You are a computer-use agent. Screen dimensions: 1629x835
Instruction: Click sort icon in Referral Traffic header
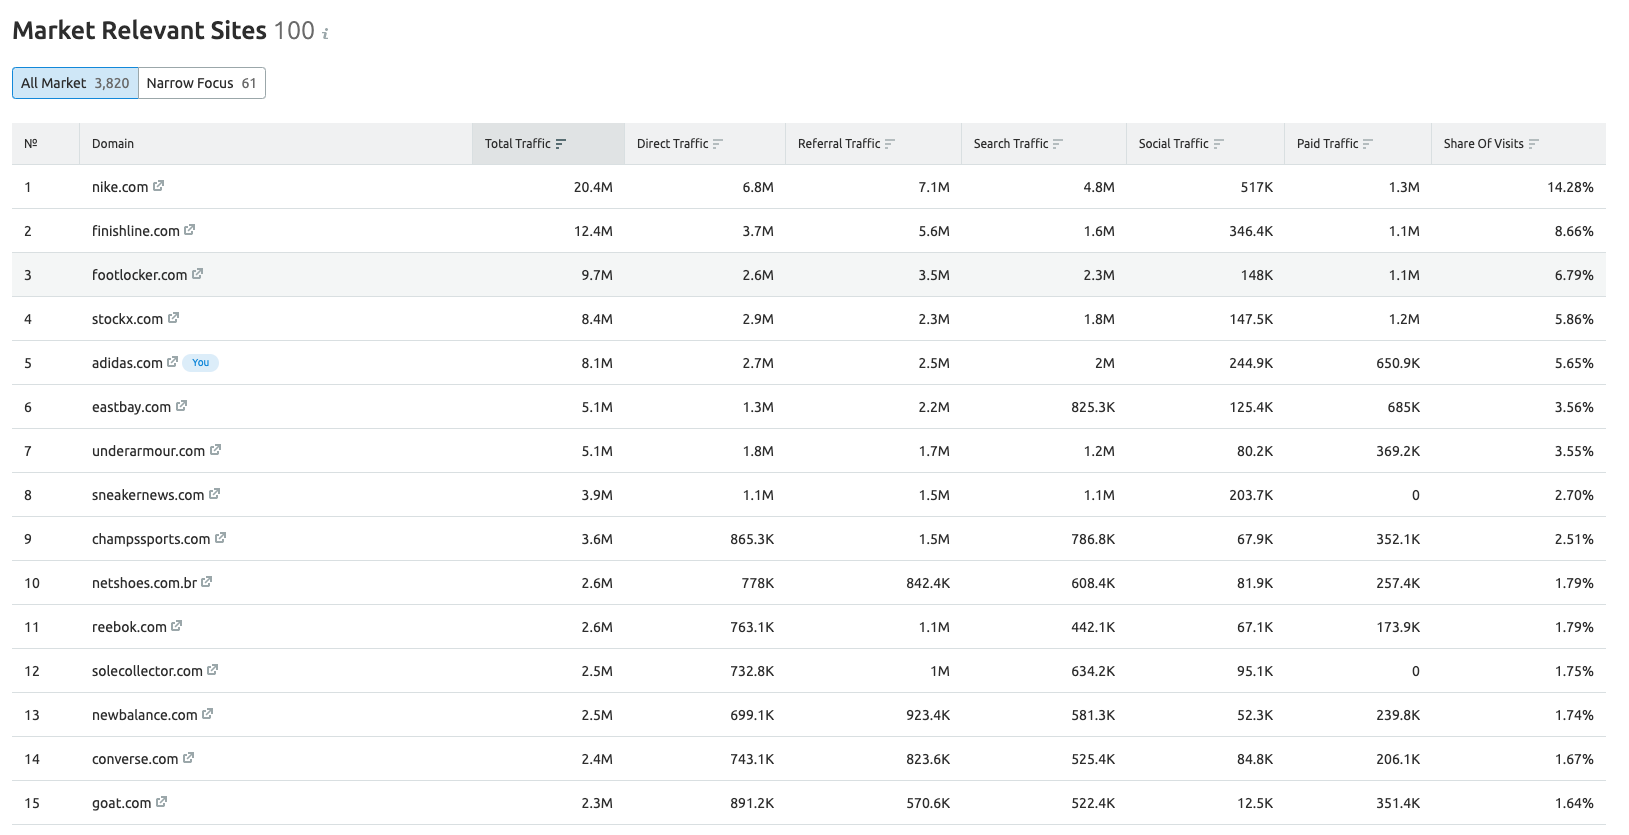pyautogui.click(x=890, y=144)
